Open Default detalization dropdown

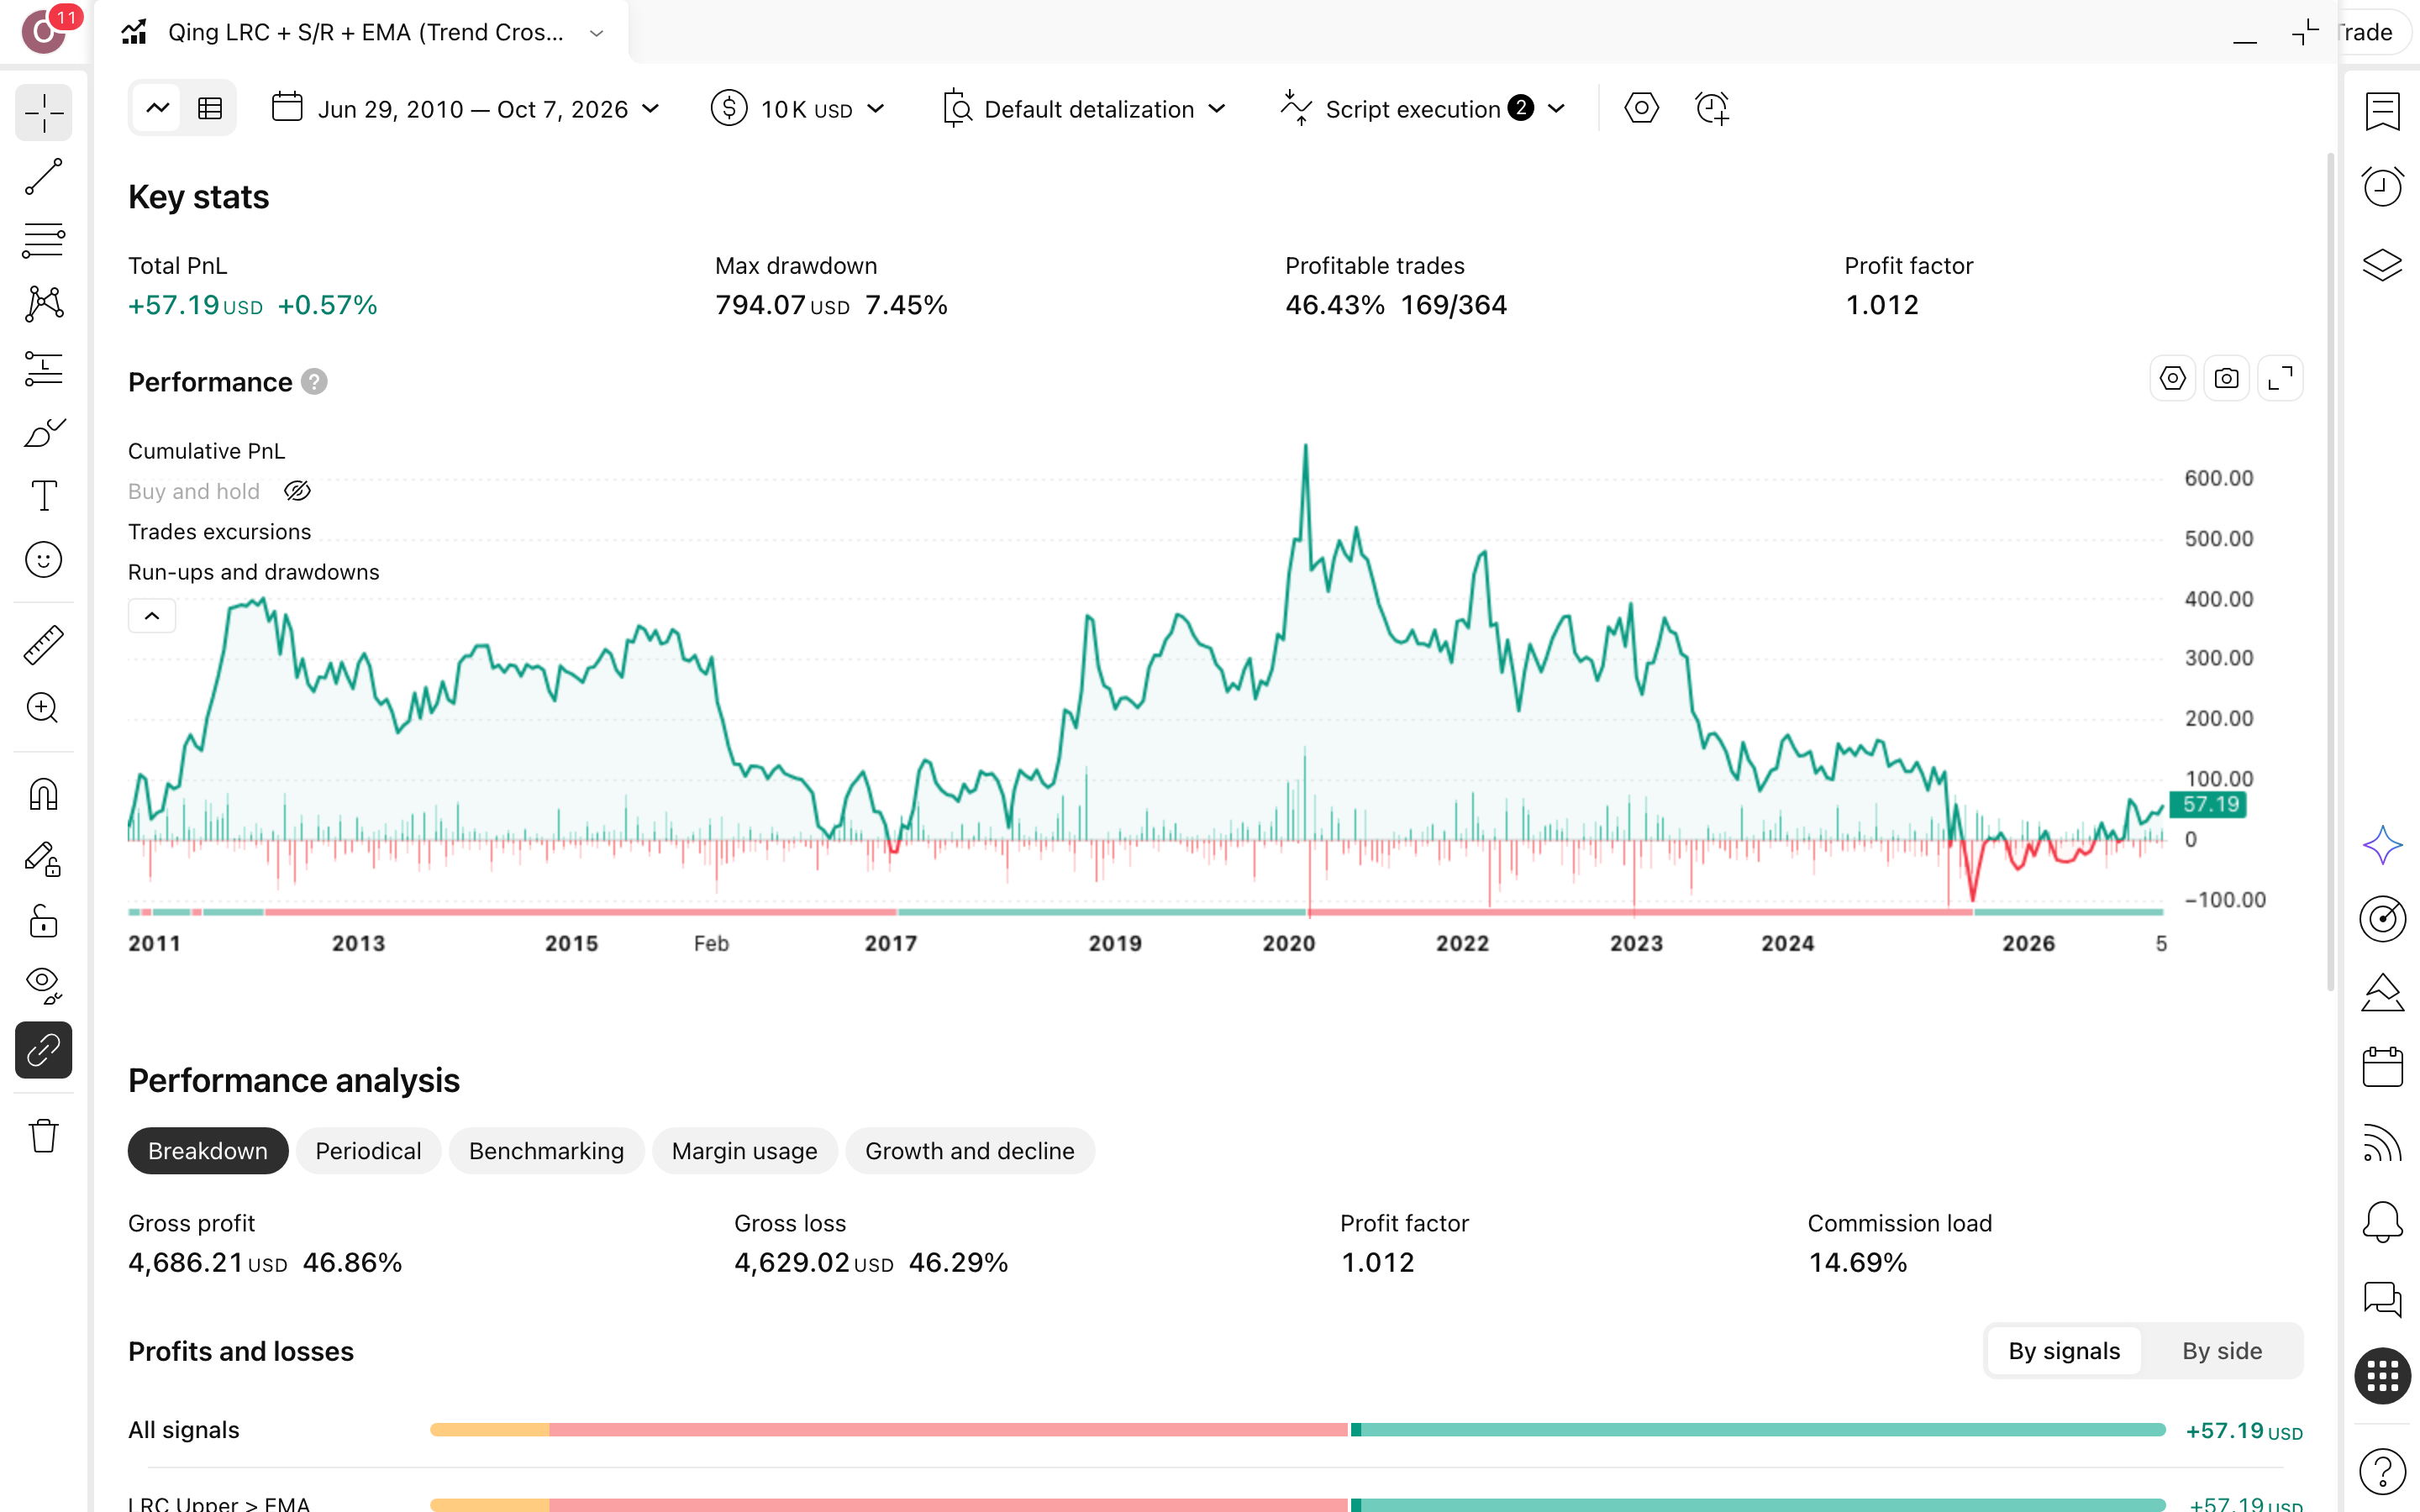(1085, 108)
